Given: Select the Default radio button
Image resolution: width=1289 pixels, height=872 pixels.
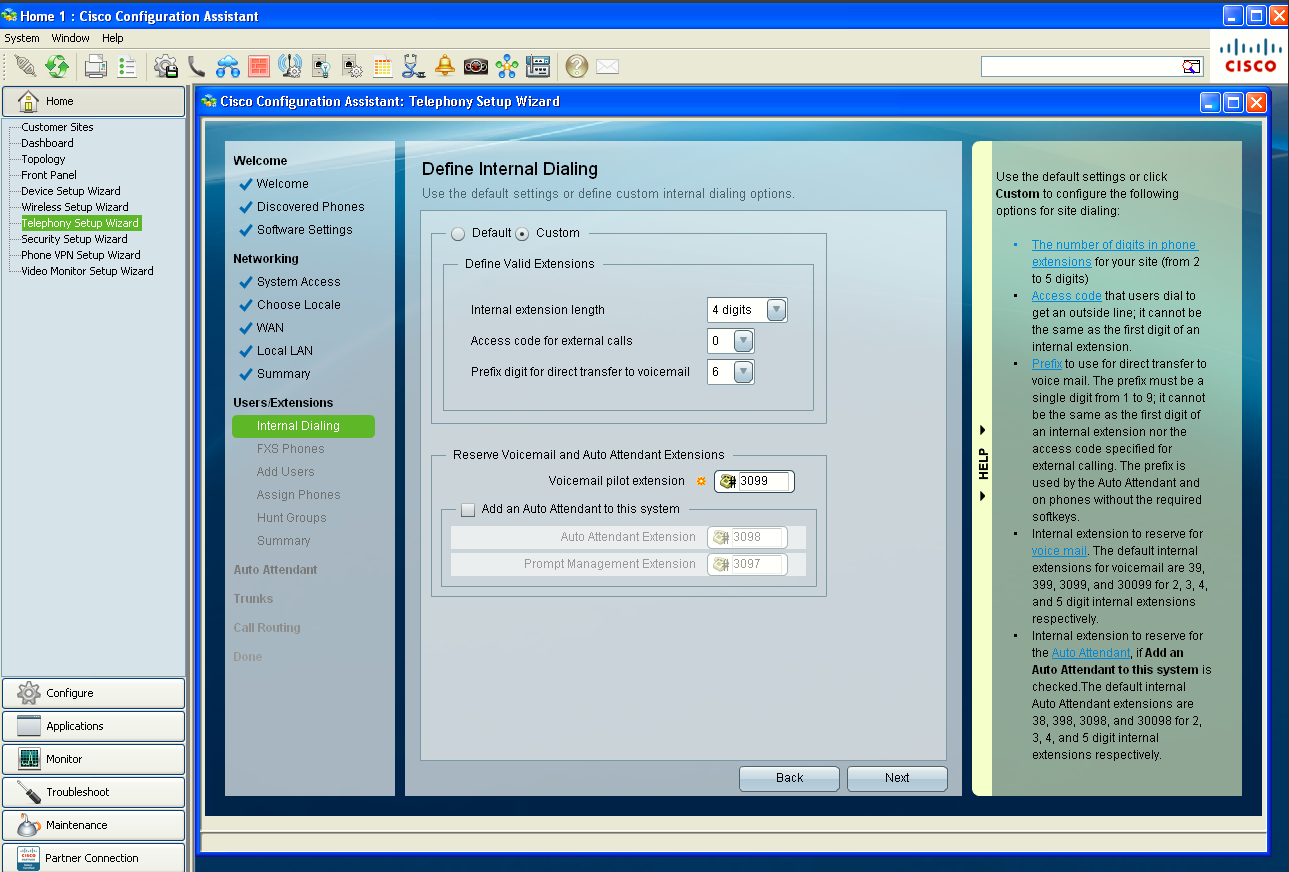Looking at the screenshot, I should 458,233.
